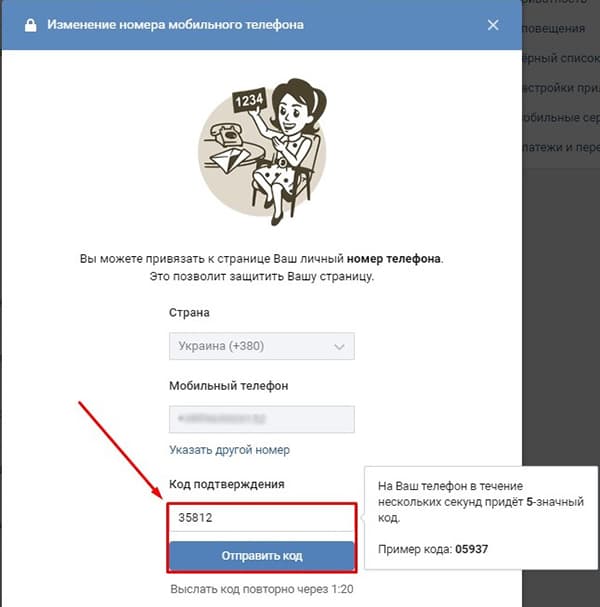Image resolution: width=600 pixels, height=607 pixels.
Task: Open the Чёрный список menu item
Action: point(561,58)
